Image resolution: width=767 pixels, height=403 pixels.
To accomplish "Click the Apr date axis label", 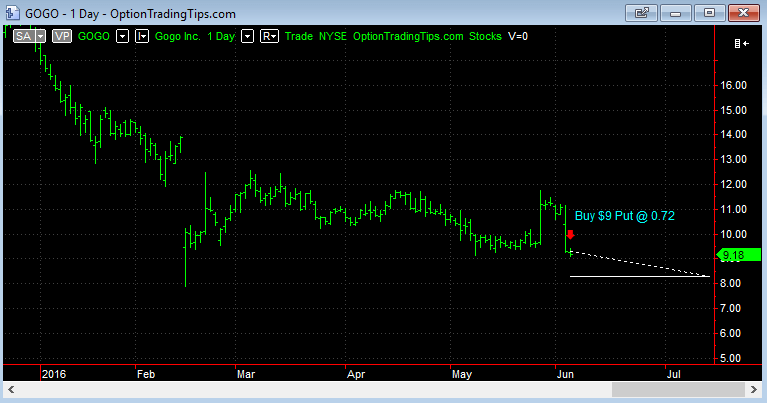I will (x=356, y=374).
